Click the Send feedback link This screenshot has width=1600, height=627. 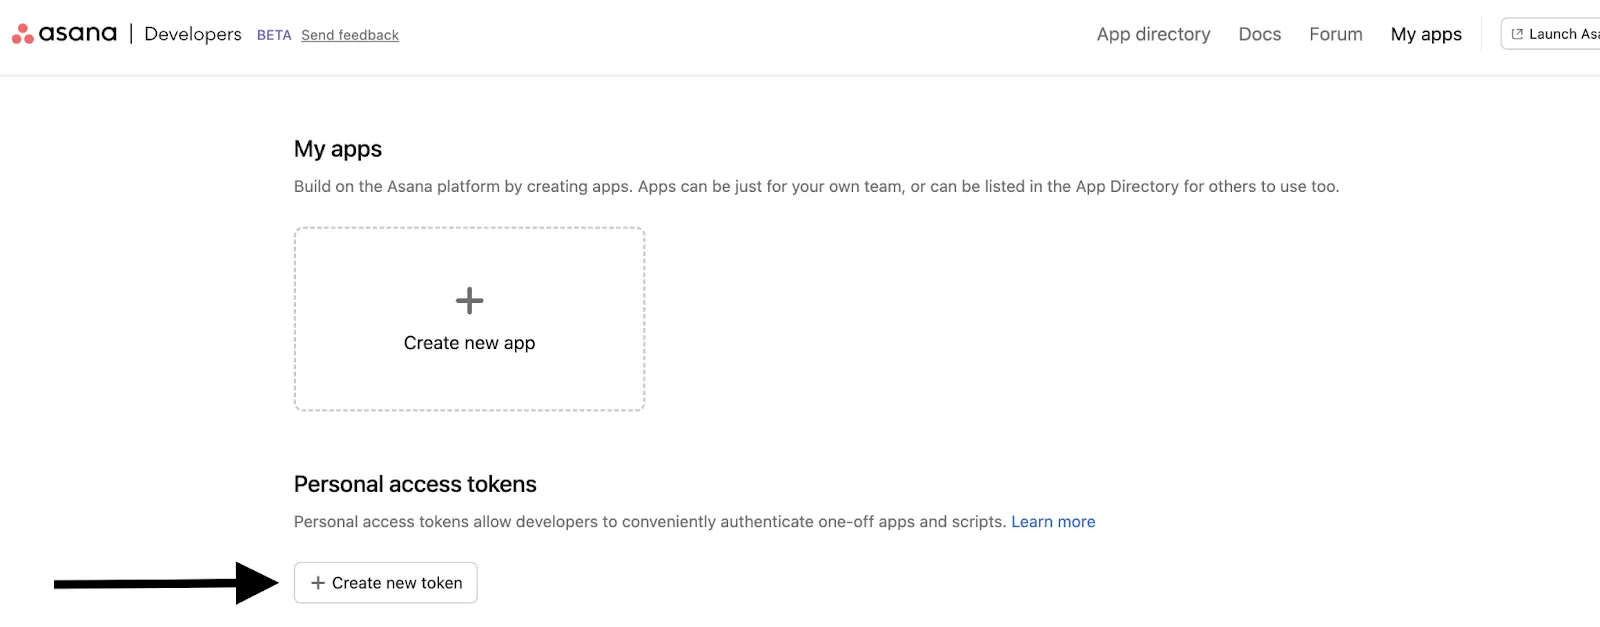pos(350,35)
